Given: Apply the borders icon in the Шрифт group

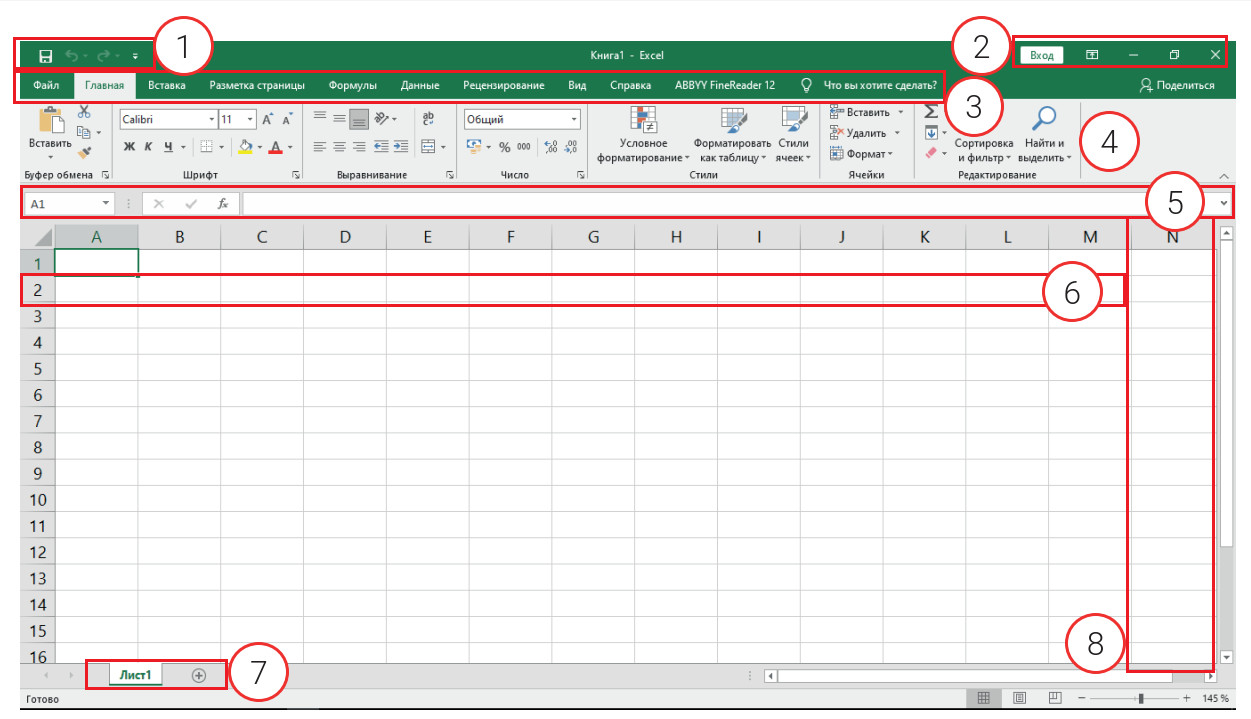Looking at the screenshot, I should coord(206,147).
